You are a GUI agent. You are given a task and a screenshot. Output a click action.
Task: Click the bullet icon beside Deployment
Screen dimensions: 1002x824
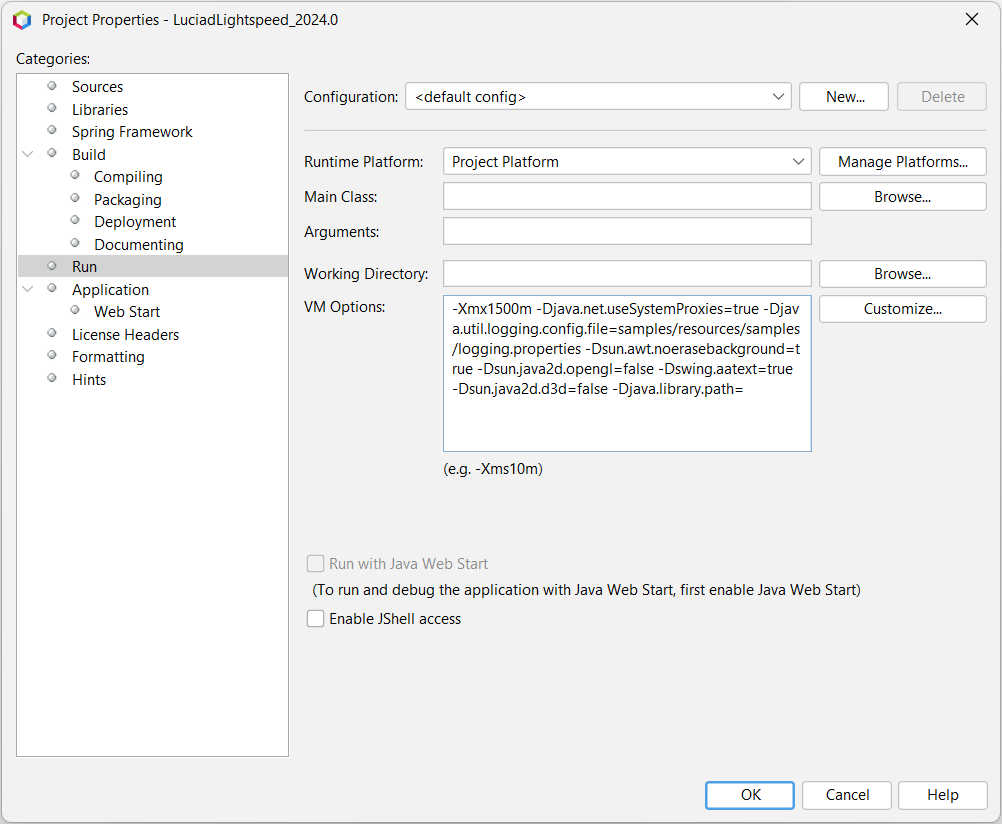pyautogui.click(x=75, y=221)
